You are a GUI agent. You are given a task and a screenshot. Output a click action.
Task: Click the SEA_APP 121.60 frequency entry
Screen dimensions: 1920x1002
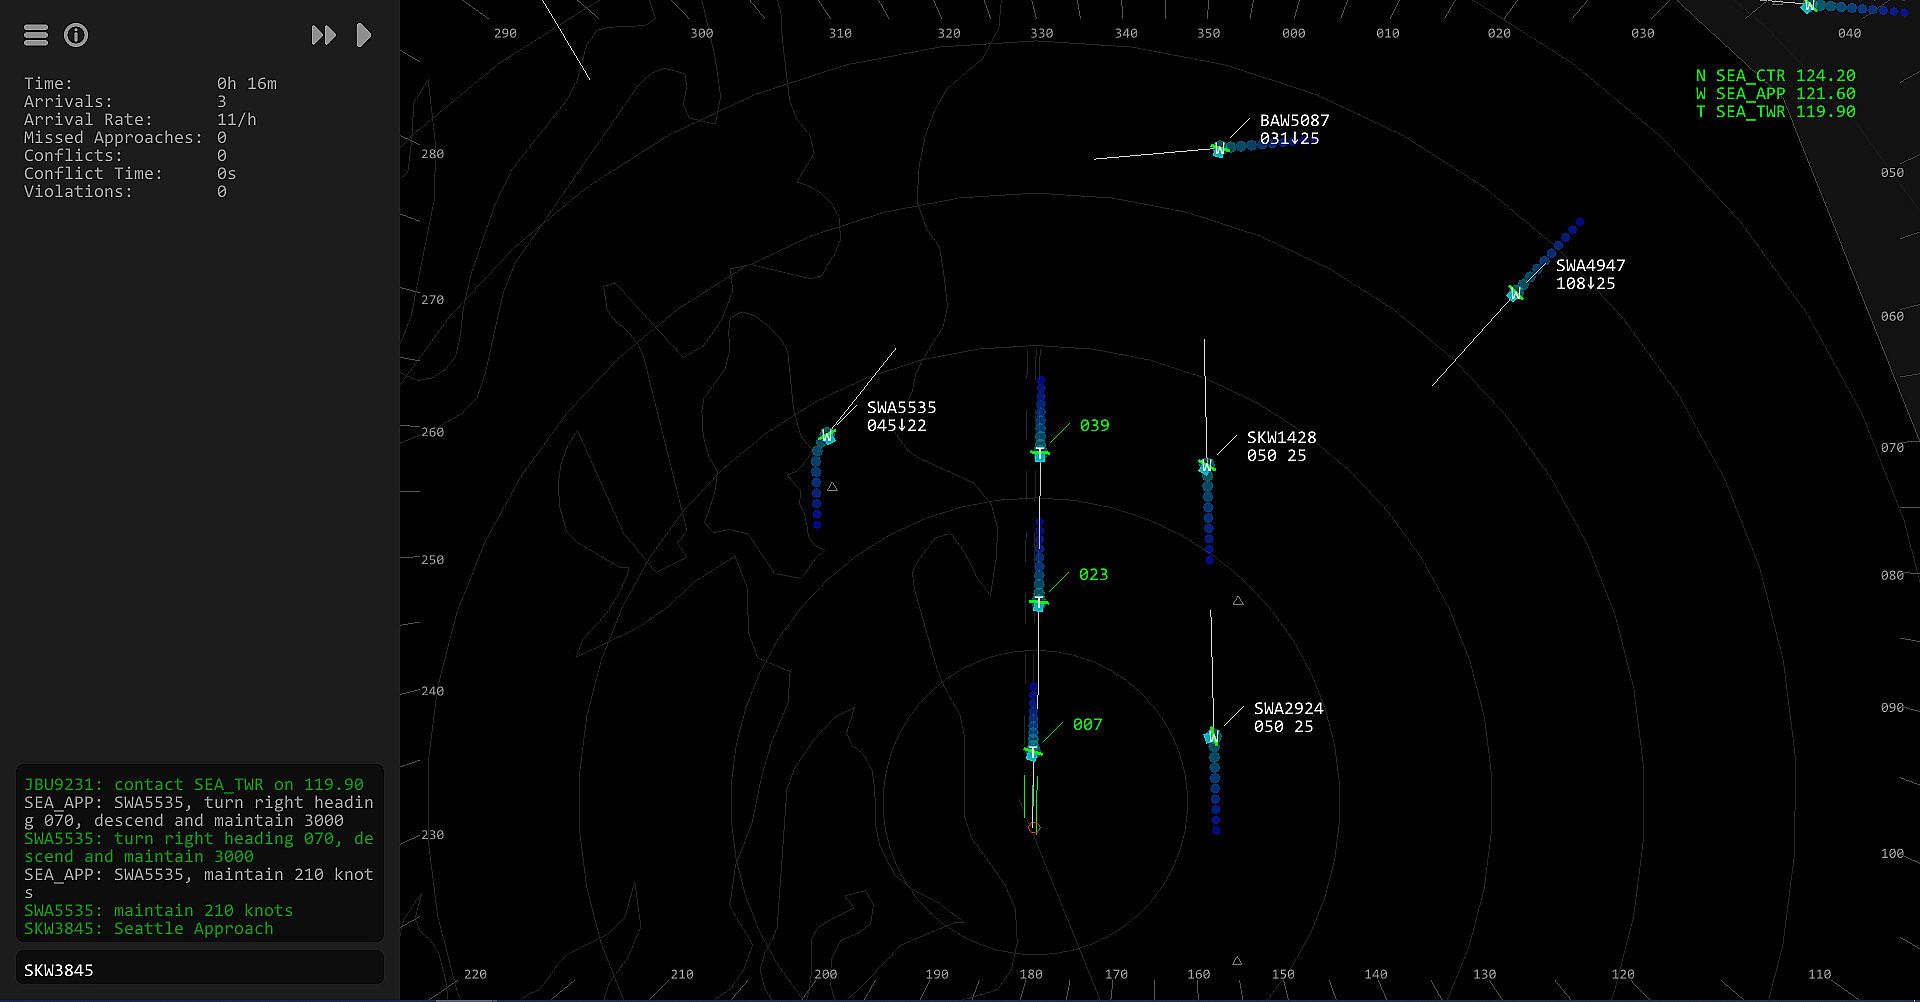click(1775, 94)
